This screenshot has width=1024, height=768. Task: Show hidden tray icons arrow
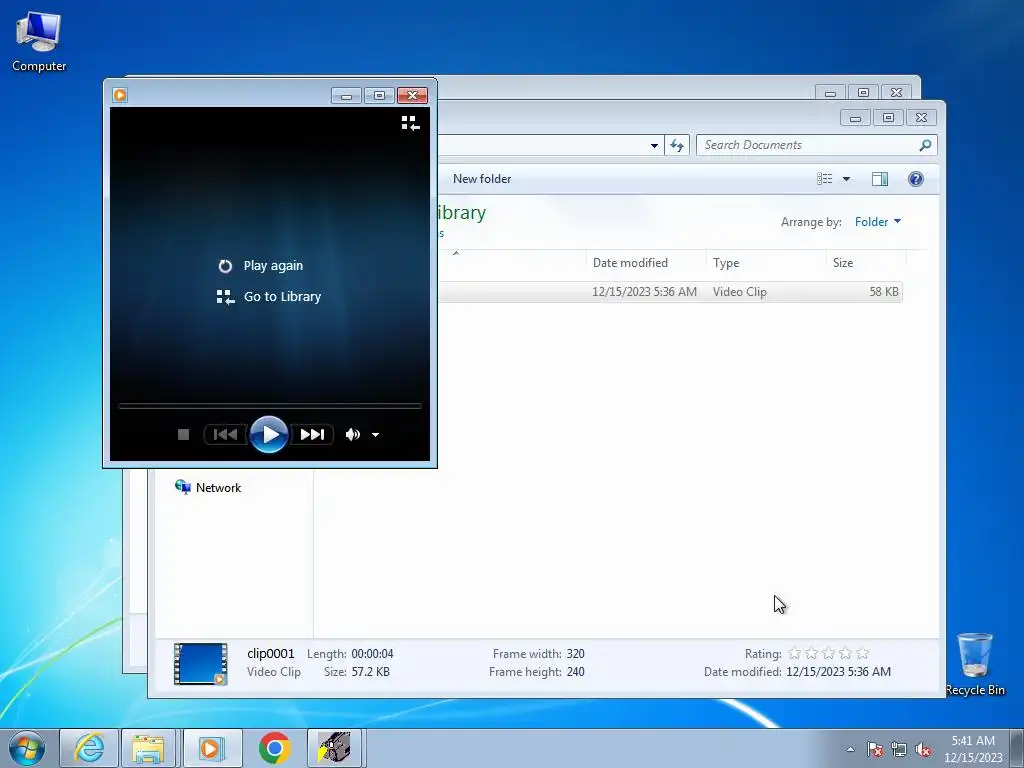850,749
